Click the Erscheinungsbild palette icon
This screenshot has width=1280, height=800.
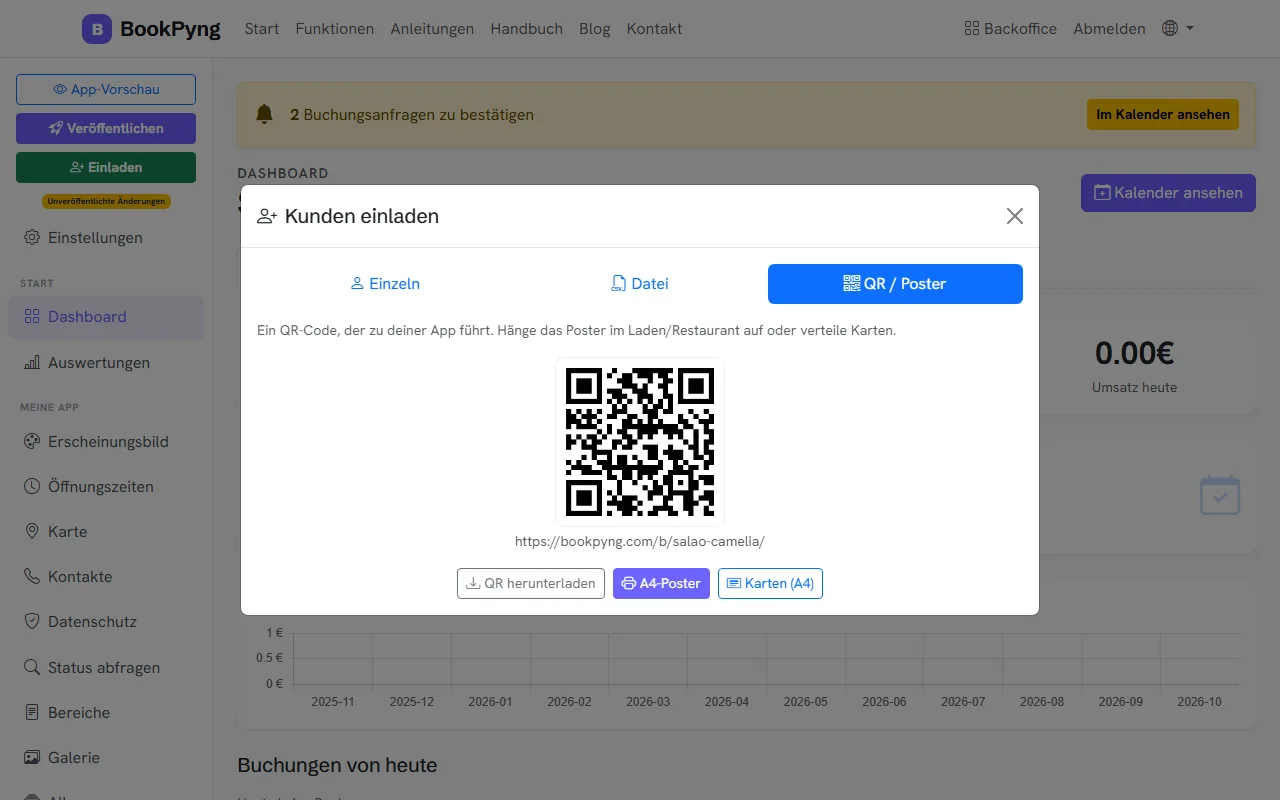[31, 442]
